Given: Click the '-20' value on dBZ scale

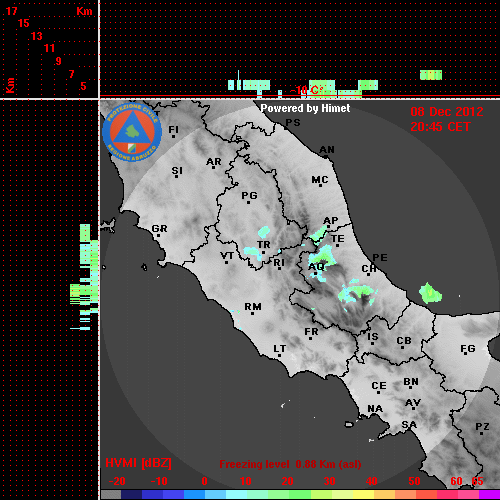Looking at the screenshot, I should 117,481.
